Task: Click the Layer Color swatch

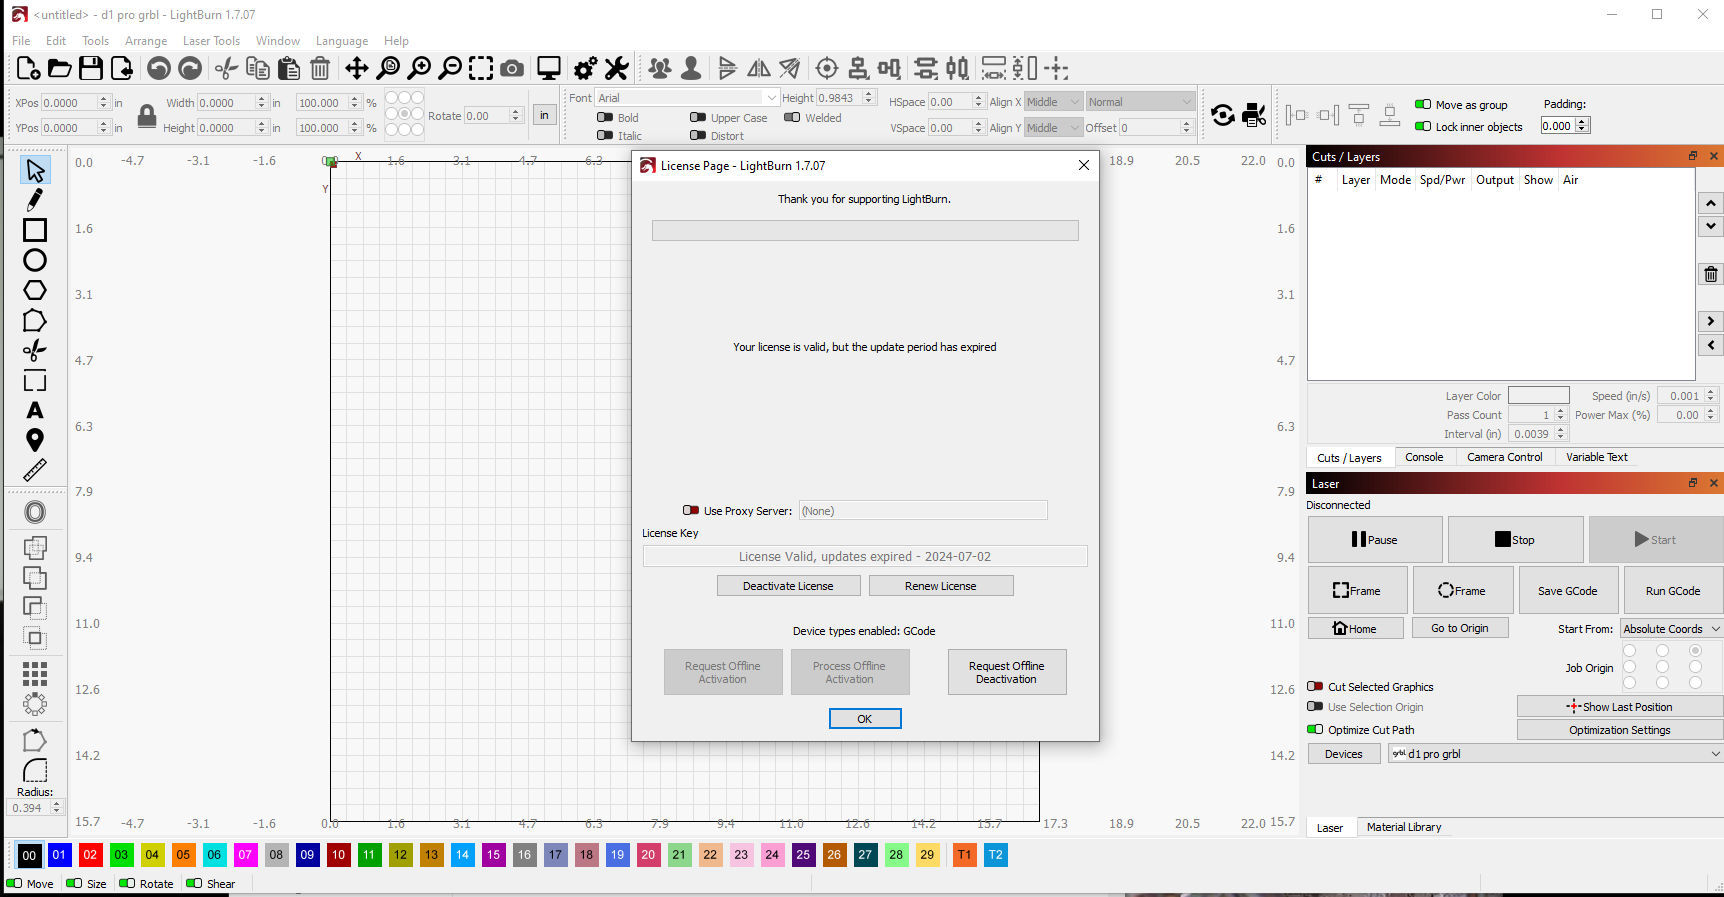Action: tap(1538, 395)
